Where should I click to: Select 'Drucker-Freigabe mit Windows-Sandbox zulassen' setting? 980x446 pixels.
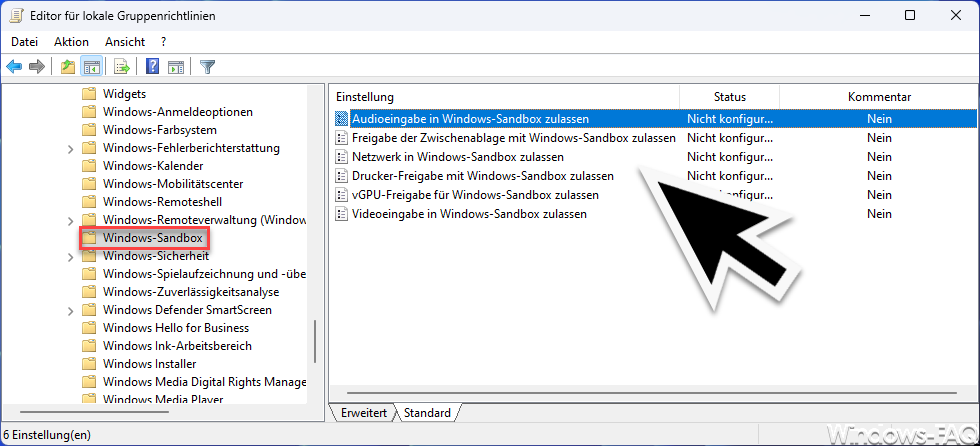pos(482,176)
